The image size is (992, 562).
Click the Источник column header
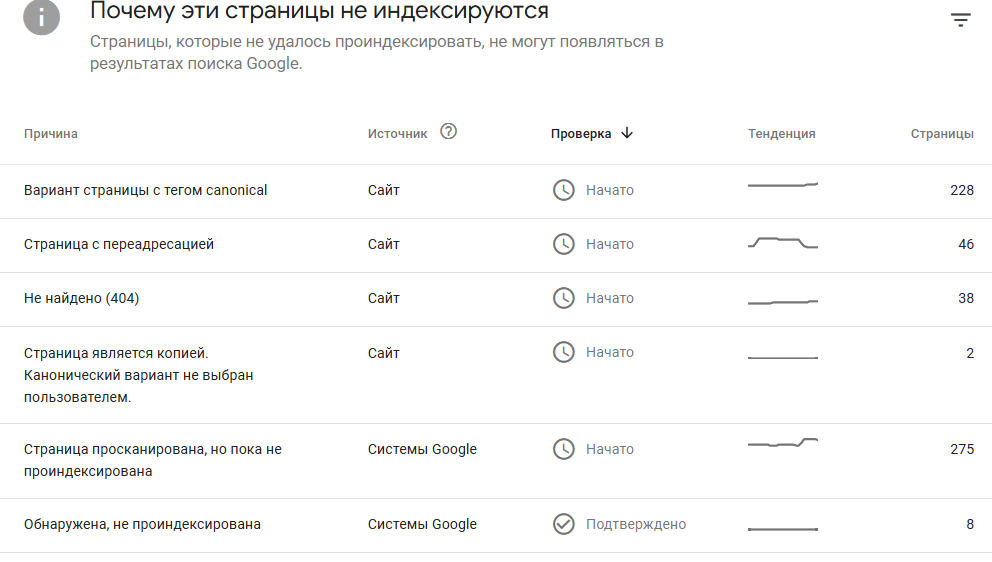point(397,134)
